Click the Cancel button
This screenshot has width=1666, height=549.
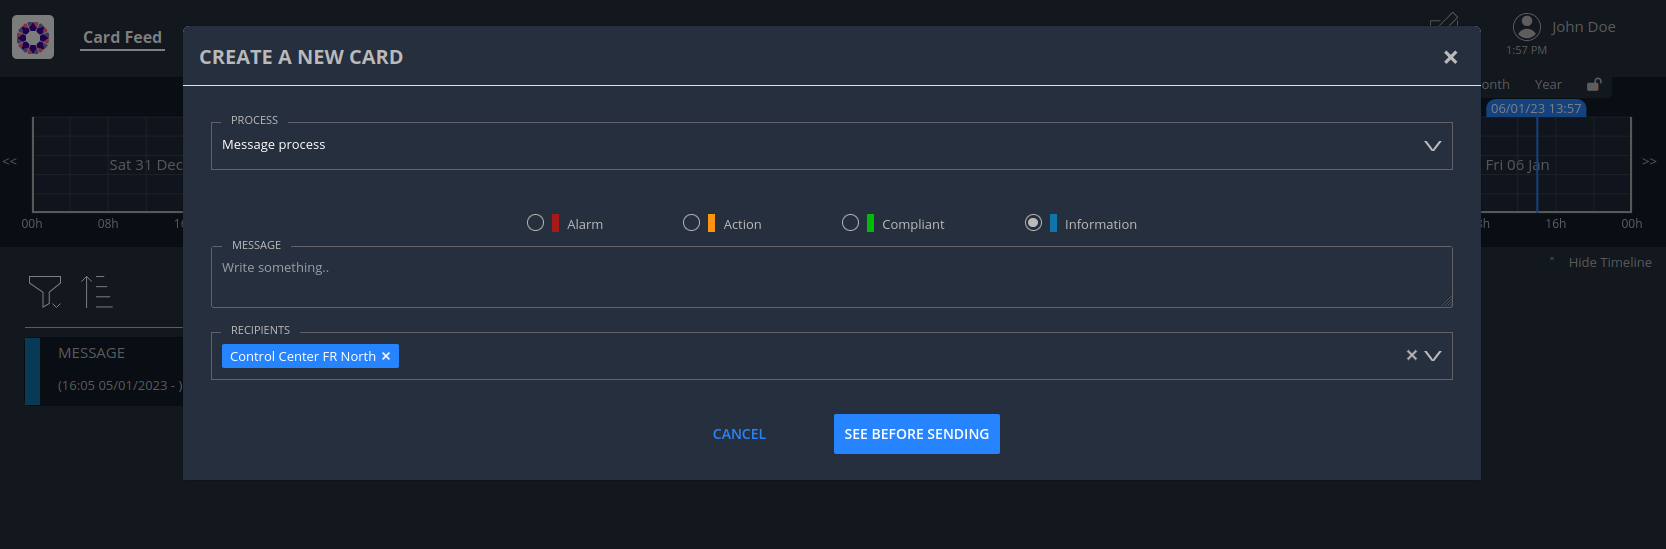[x=739, y=434]
